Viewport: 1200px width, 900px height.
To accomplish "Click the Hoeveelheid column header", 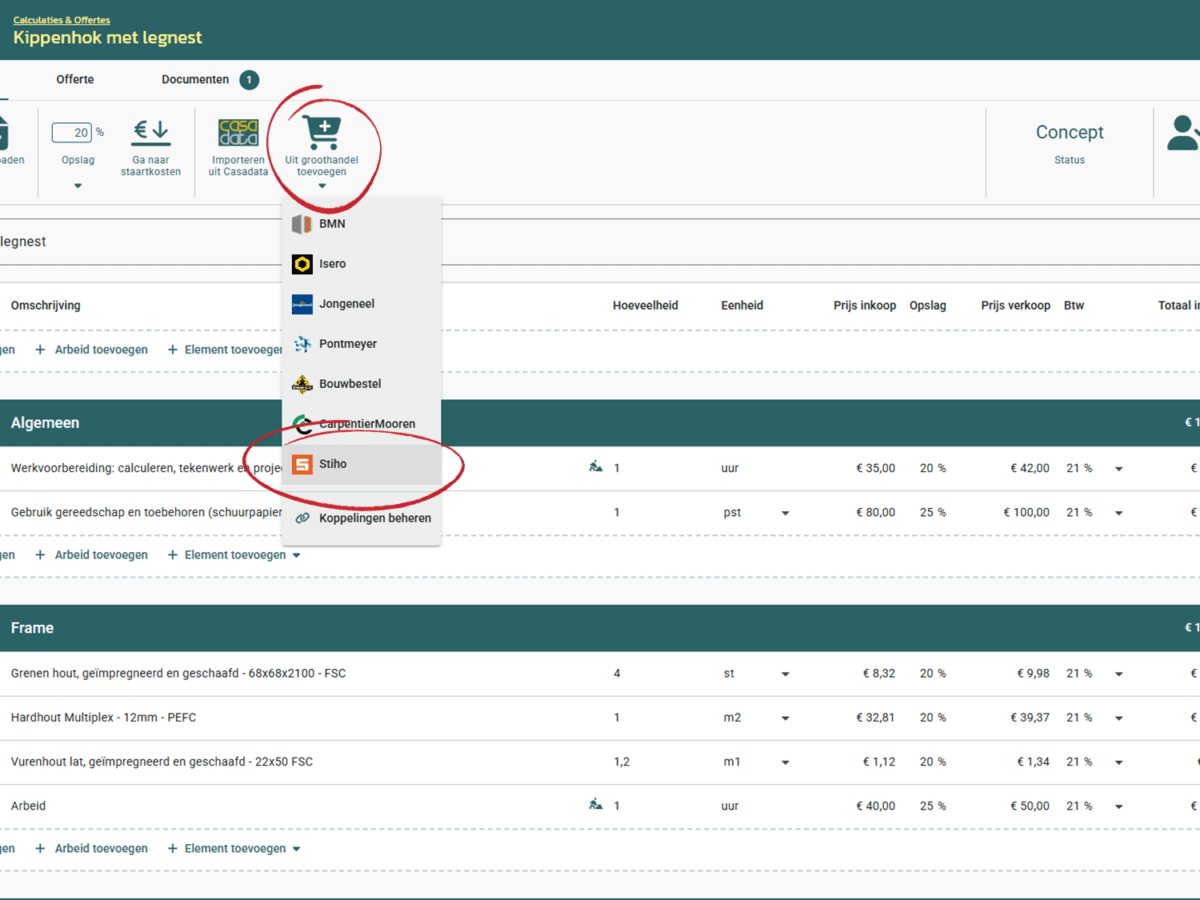I will point(645,305).
